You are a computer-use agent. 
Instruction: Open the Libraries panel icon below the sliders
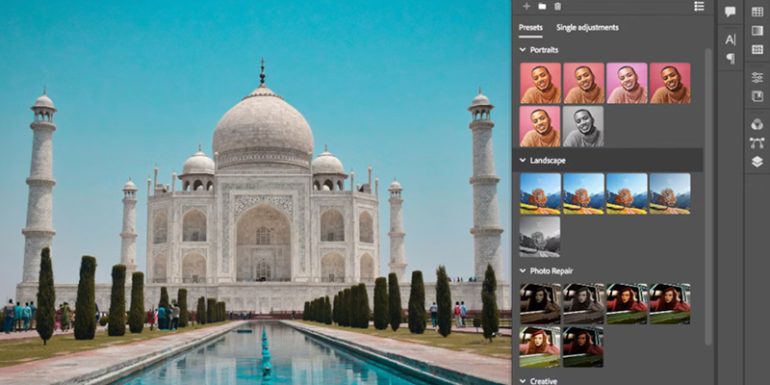click(x=757, y=96)
